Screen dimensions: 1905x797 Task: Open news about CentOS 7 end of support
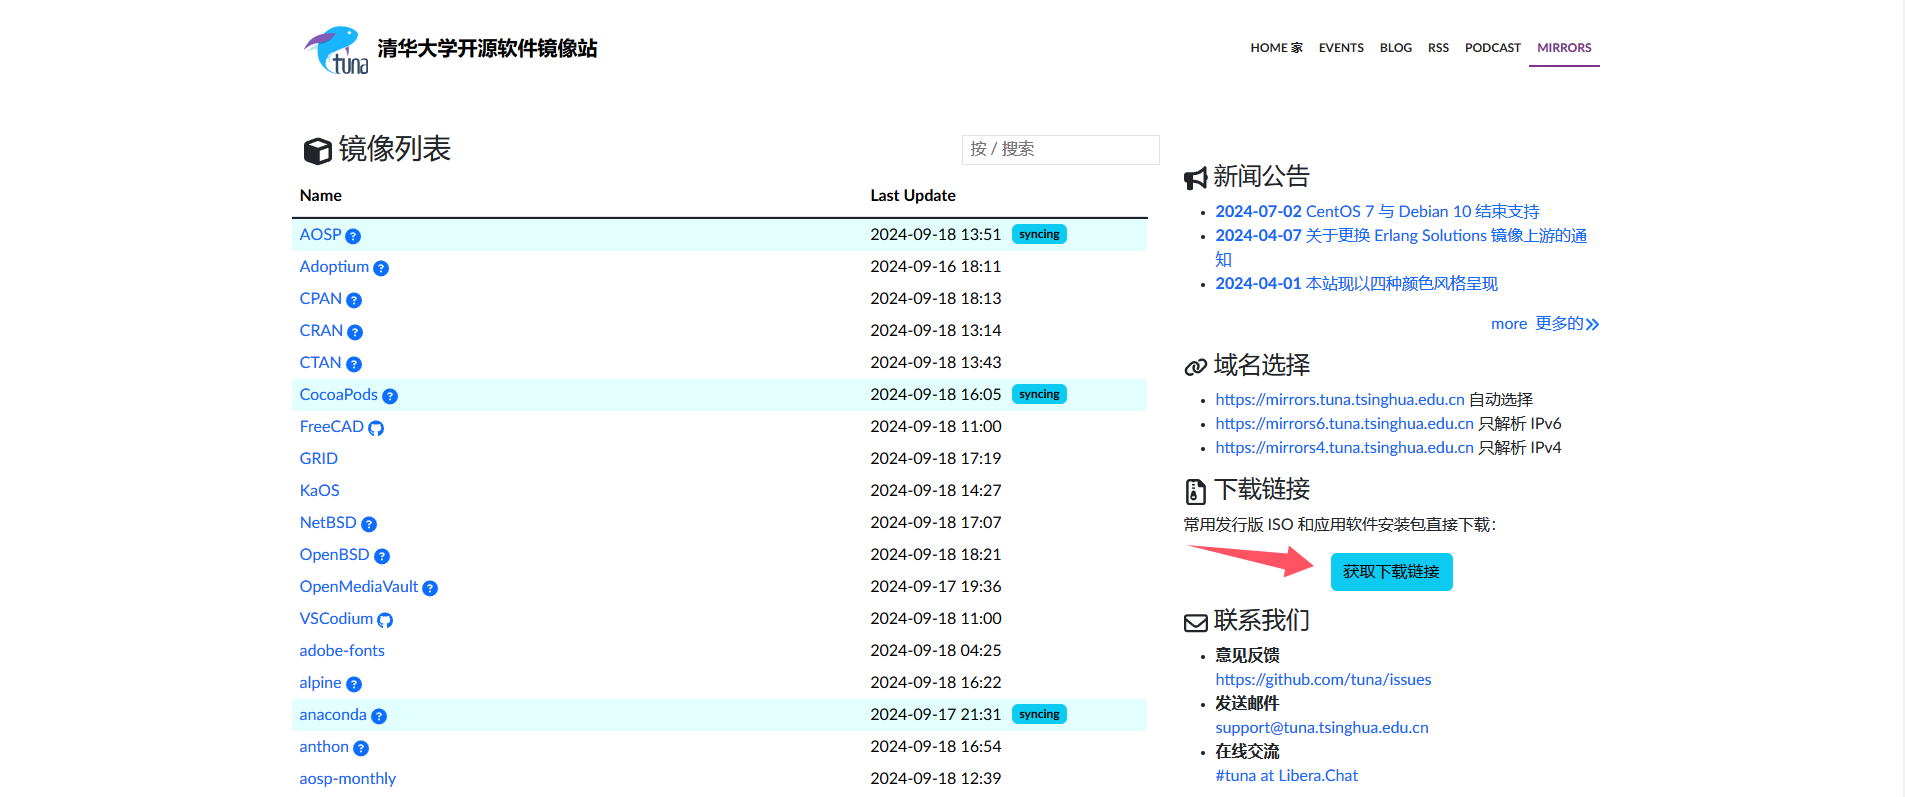click(1377, 211)
